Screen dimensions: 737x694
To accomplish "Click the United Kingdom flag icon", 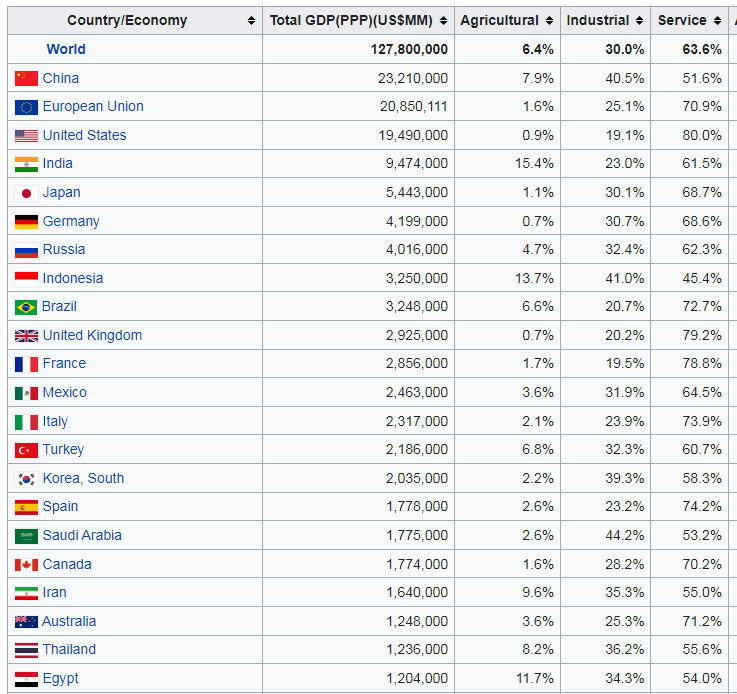I will (x=26, y=336).
